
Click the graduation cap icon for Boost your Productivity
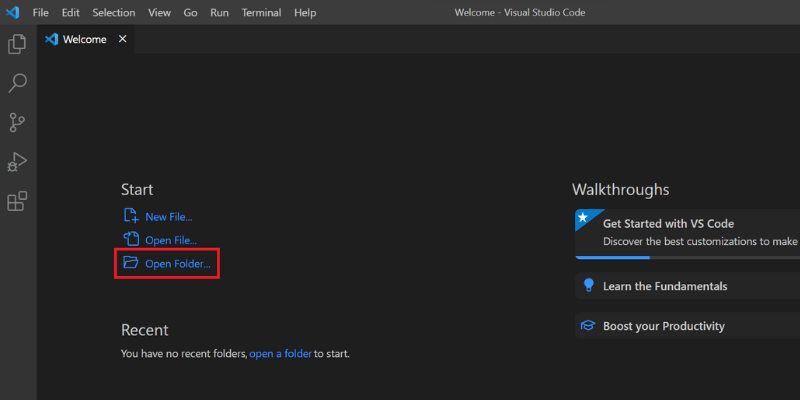[588, 326]
